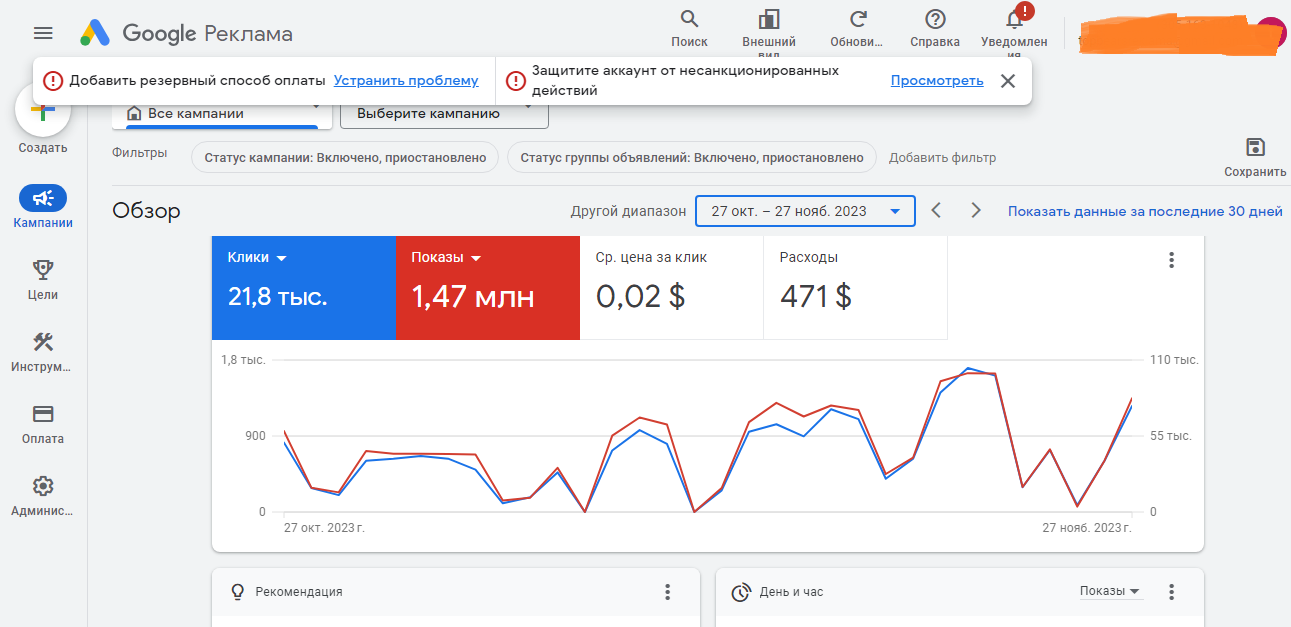Screen dimensions: 1291x627
Task: Click the Добавить фильтр field
Action: point(942,157)
